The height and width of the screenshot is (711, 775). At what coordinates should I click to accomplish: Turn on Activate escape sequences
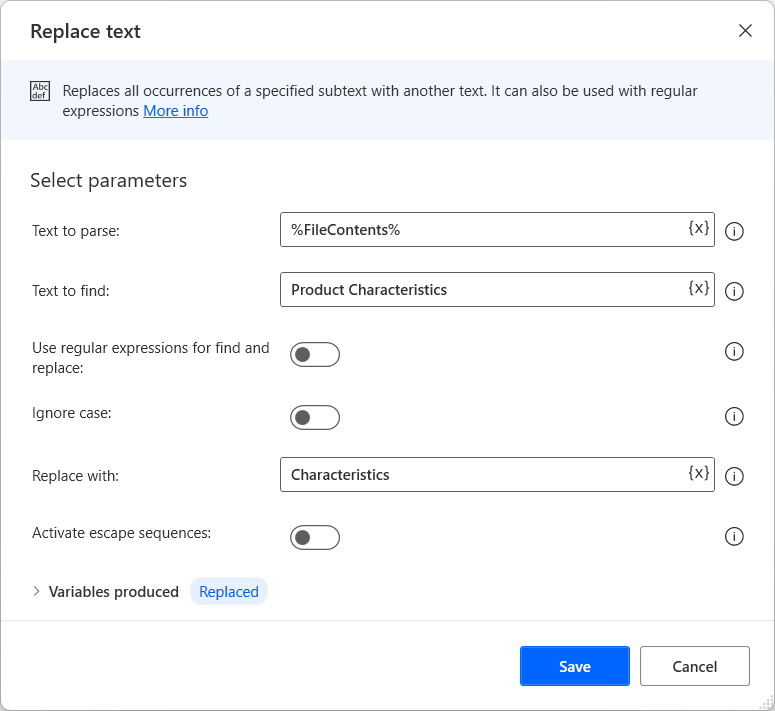315,538
